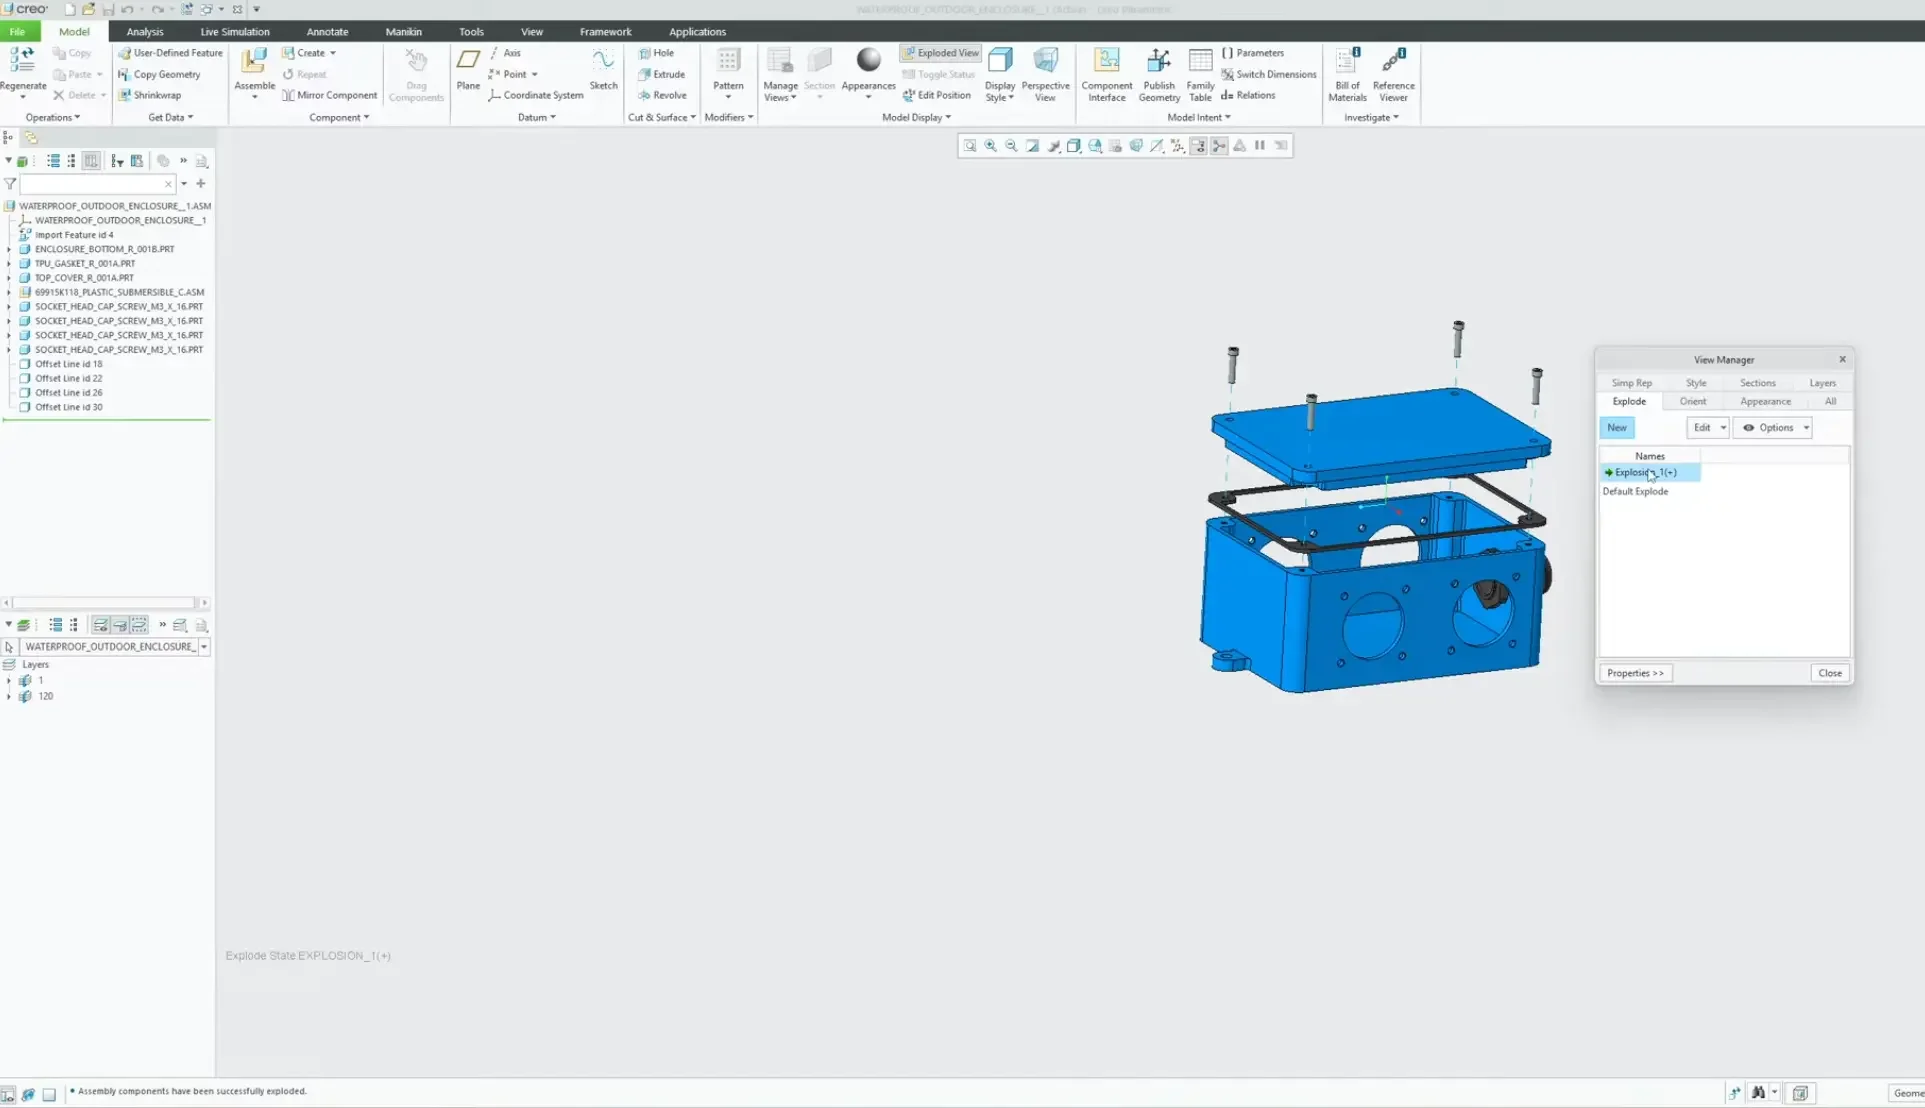
Task: Click the model tree horizontal scrollbar
Action: tap(105, 603)
